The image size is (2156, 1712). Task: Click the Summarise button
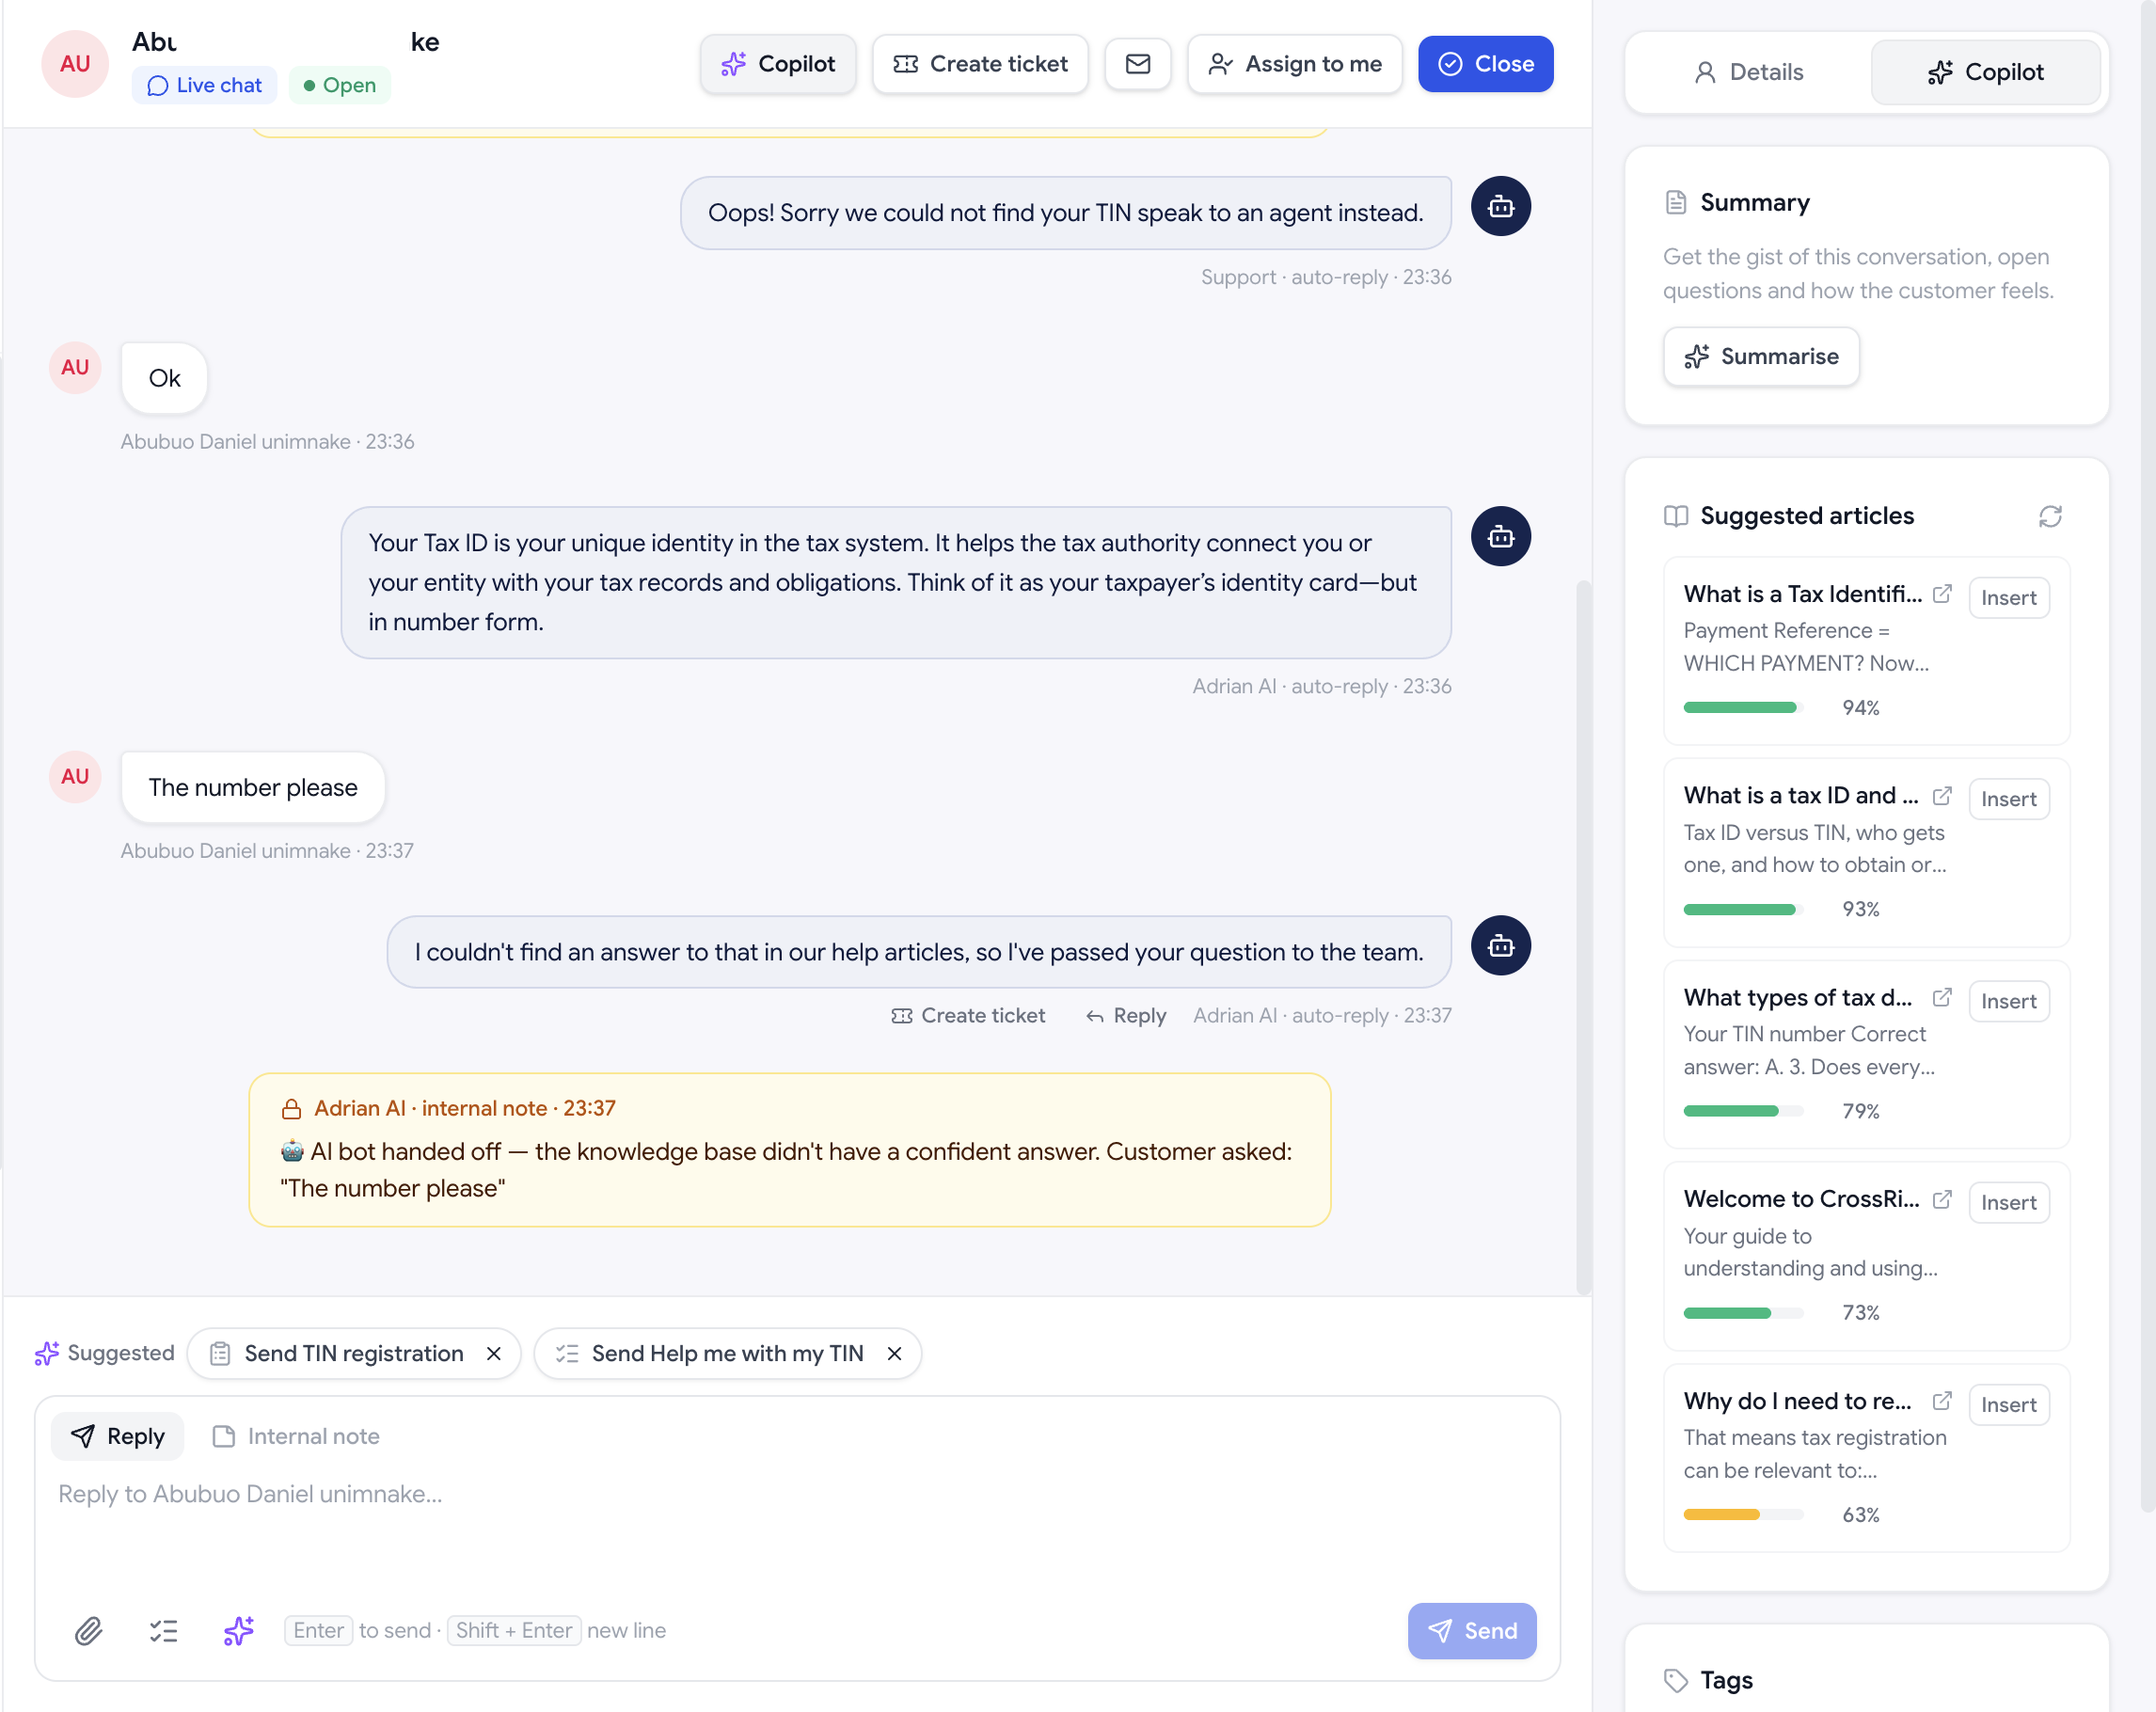pos(1761,357)
